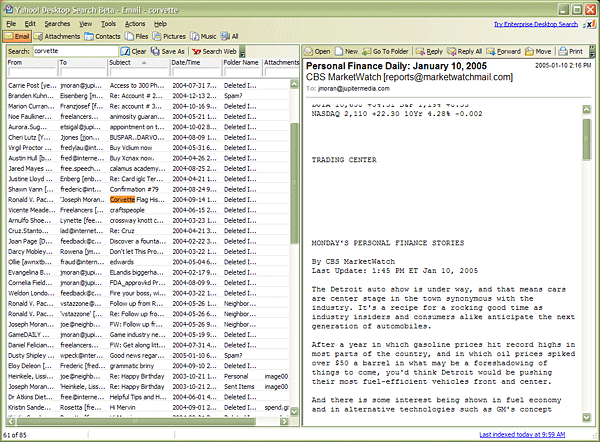Select the Confirmation #79 email
This screenshot has height=442, width=600.
pyautogui.click(x=148, y=189)
